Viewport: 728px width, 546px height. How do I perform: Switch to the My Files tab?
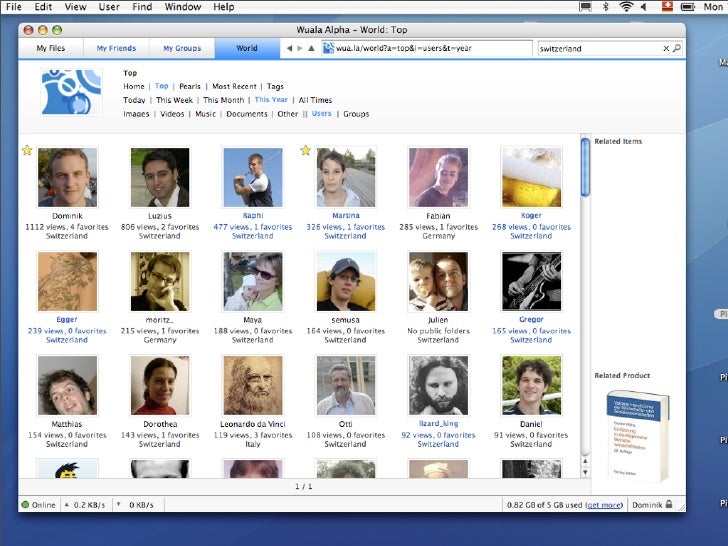[51, 48]
